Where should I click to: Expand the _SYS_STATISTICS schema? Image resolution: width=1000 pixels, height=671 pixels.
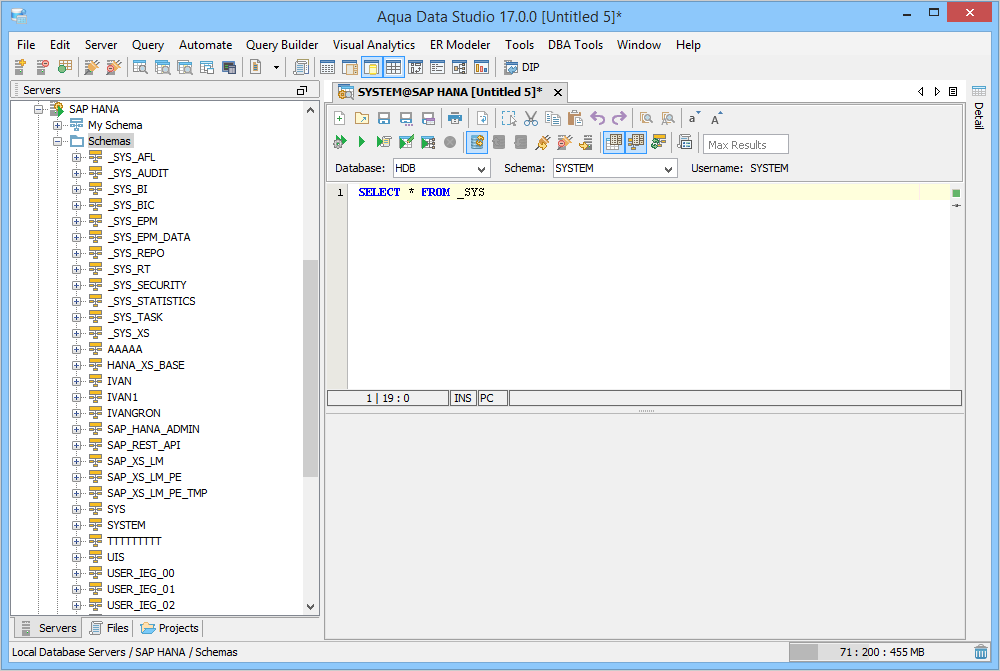click(x=77, y=301)
